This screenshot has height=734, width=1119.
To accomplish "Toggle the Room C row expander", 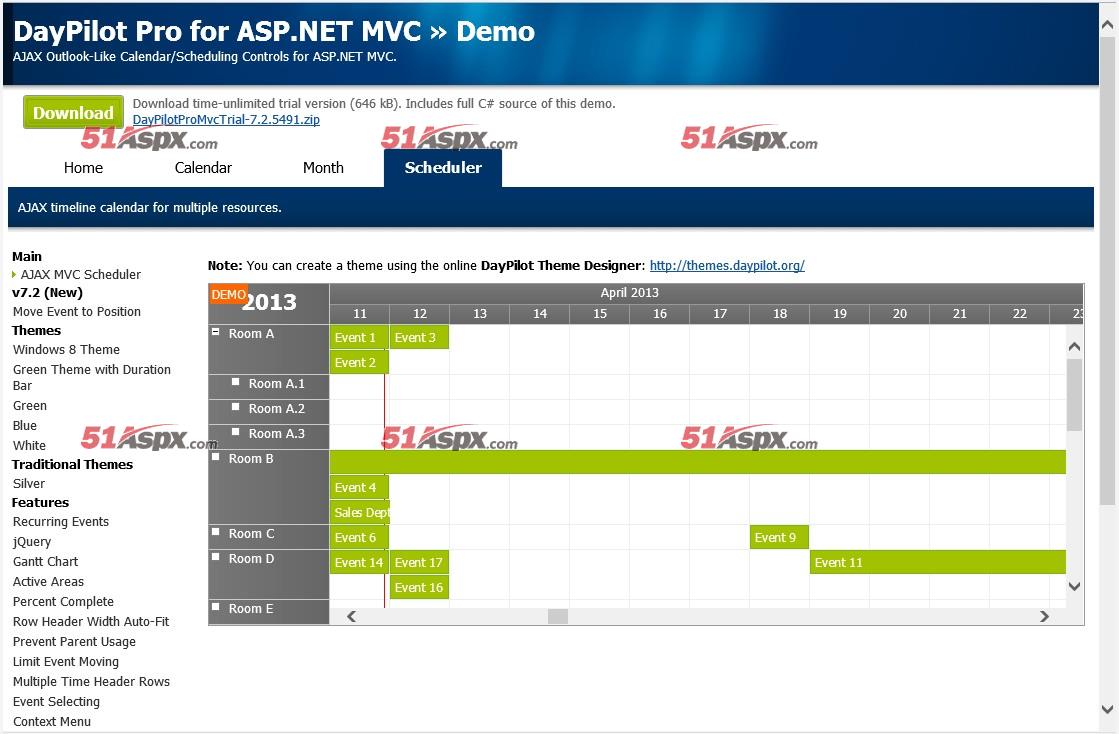I will [x=216, y=531].
